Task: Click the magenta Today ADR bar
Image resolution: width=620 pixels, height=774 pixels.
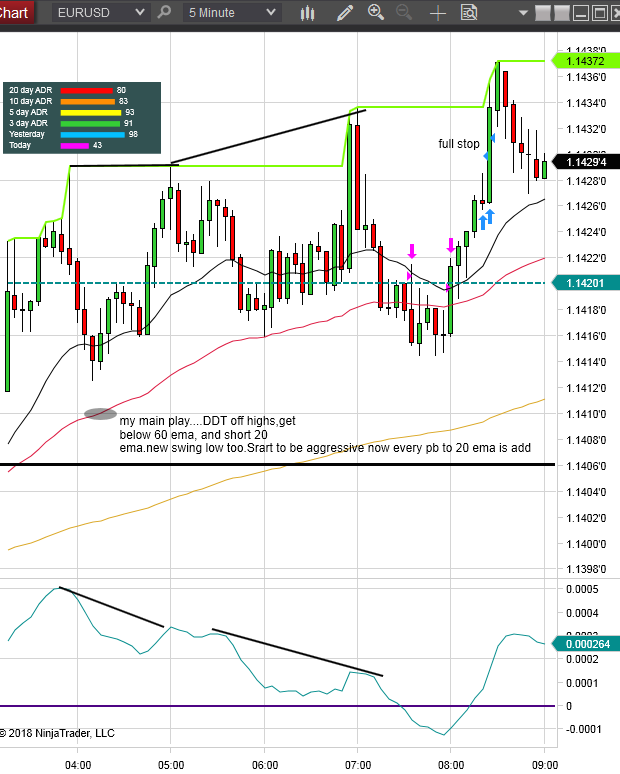Action: [75, 146]
